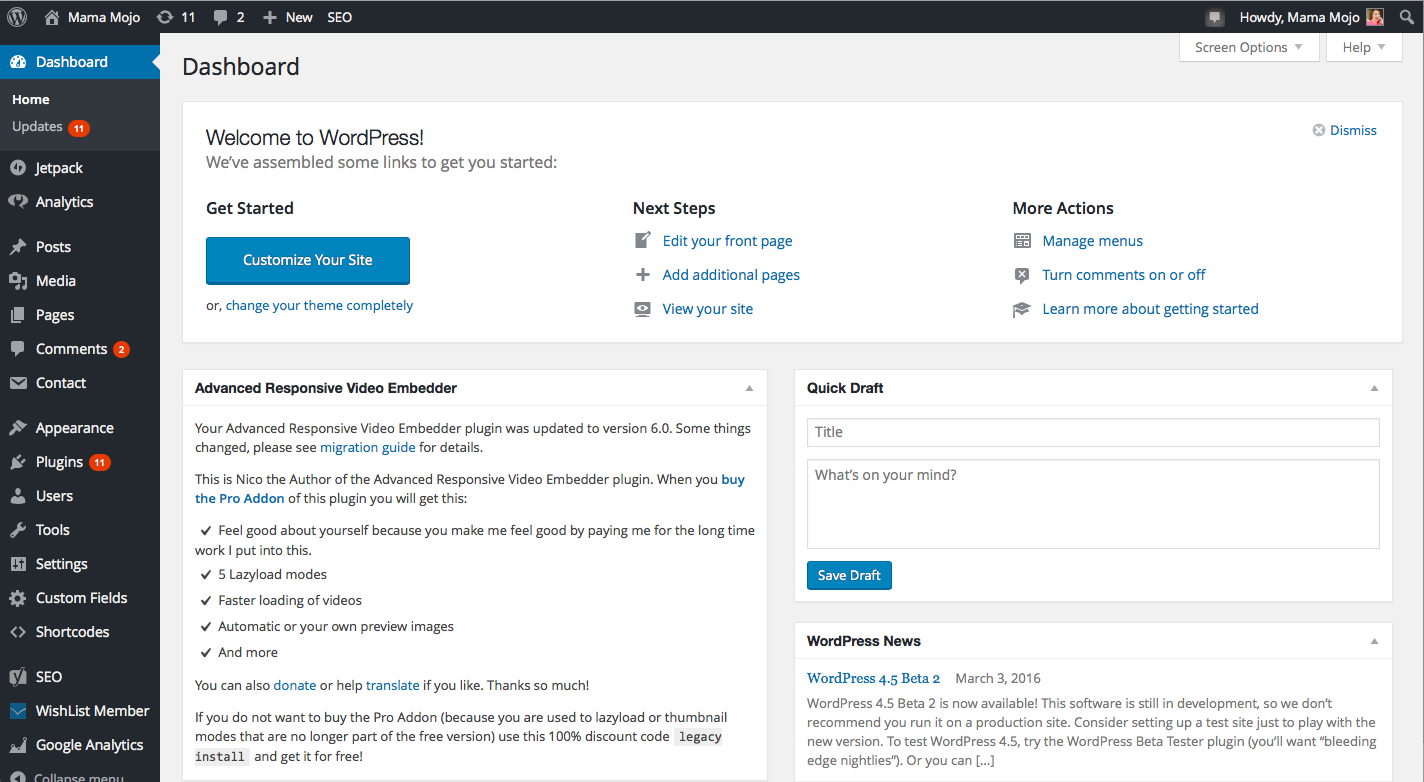Open the translate link

pos(393,686)
